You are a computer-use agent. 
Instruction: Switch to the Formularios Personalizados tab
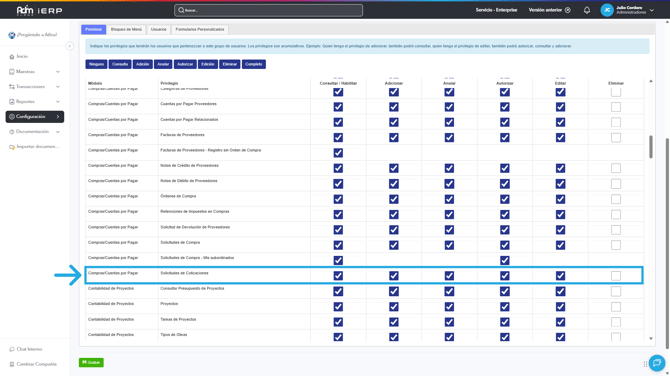point(200,29)
